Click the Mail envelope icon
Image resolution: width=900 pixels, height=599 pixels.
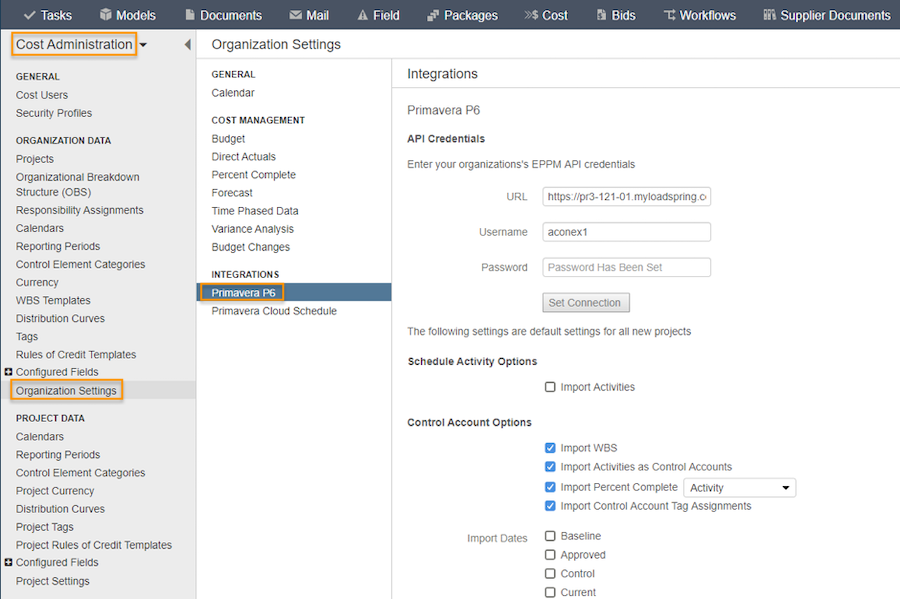[x=296, y=15]
